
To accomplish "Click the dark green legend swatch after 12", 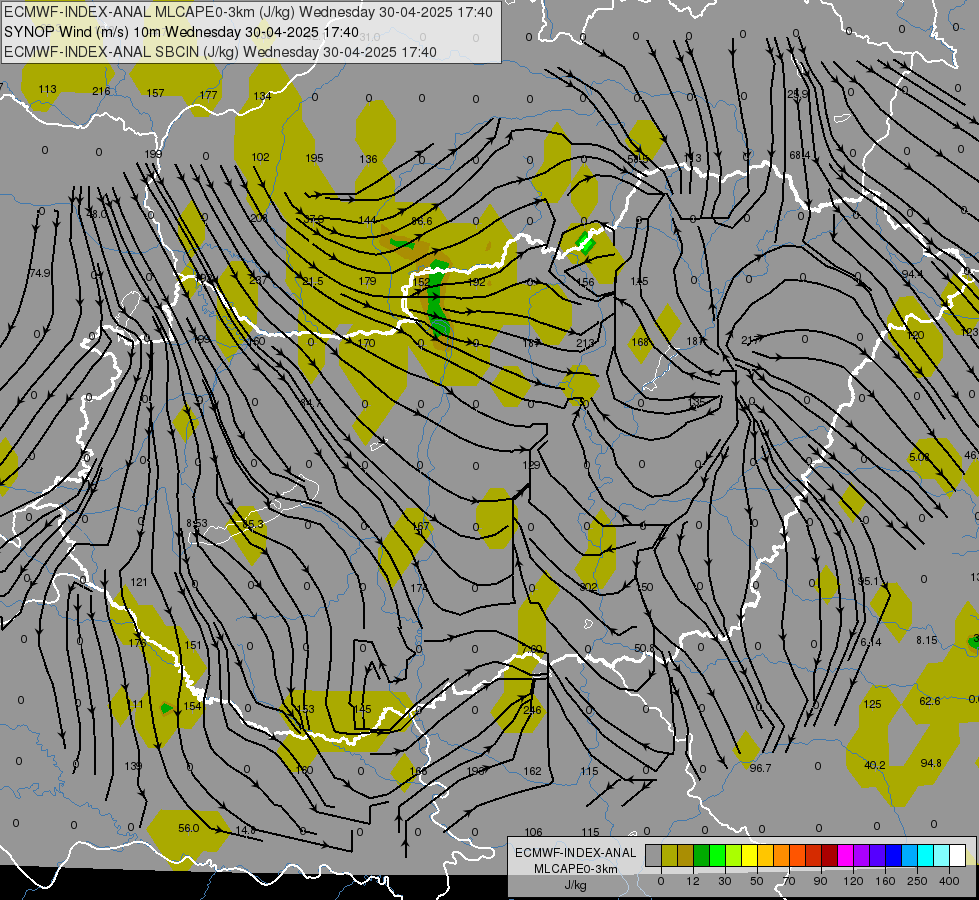I will [702, 855].
